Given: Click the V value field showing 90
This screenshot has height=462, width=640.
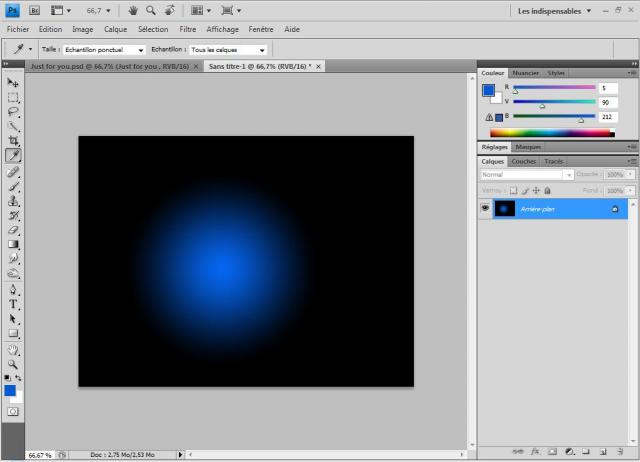Looking at the screenshot, I should 608,102.
